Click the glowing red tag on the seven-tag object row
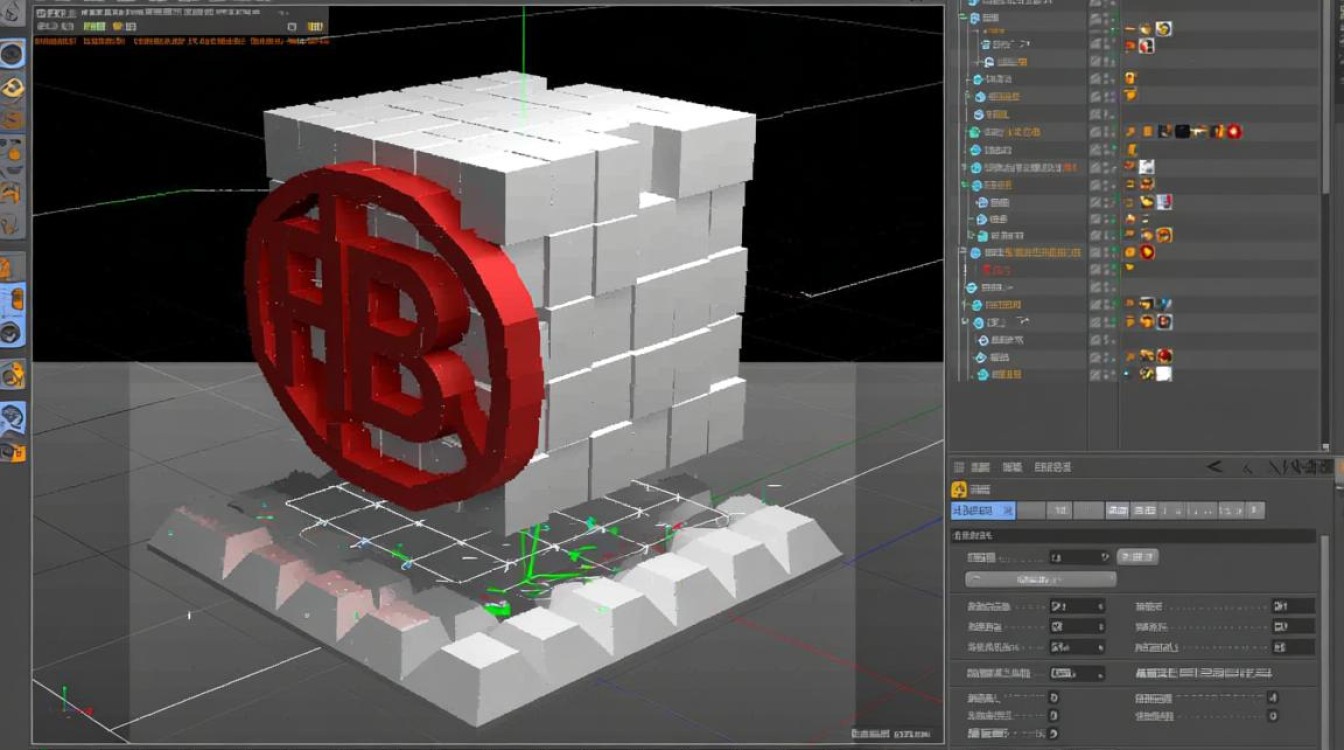Screen dimensions: 1344x750 click(1234, 131)
